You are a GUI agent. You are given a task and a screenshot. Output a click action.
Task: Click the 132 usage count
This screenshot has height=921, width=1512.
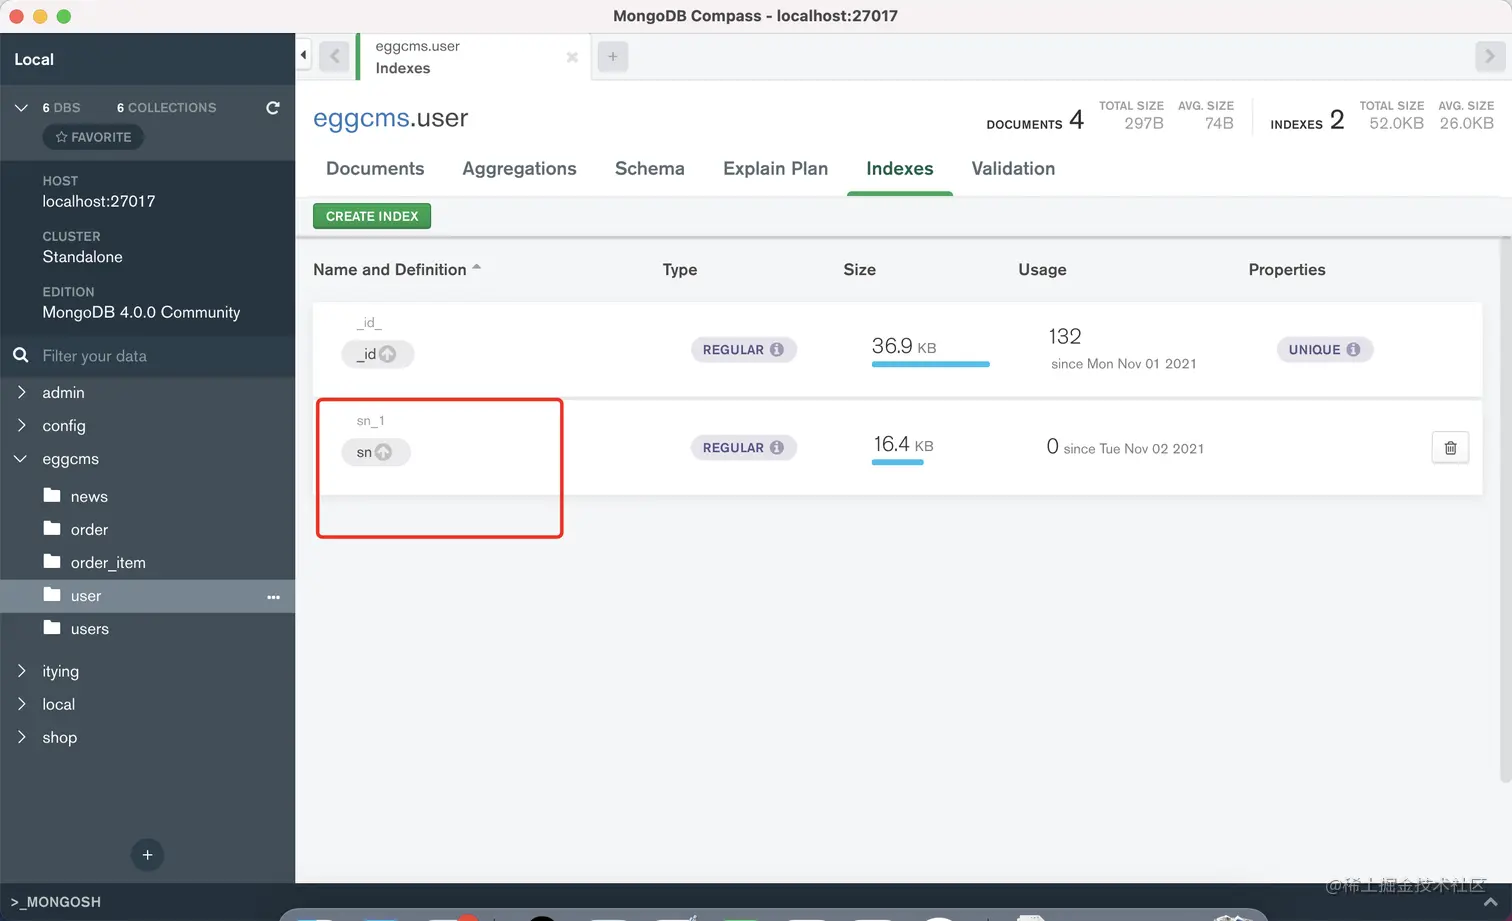(1065, 336)
